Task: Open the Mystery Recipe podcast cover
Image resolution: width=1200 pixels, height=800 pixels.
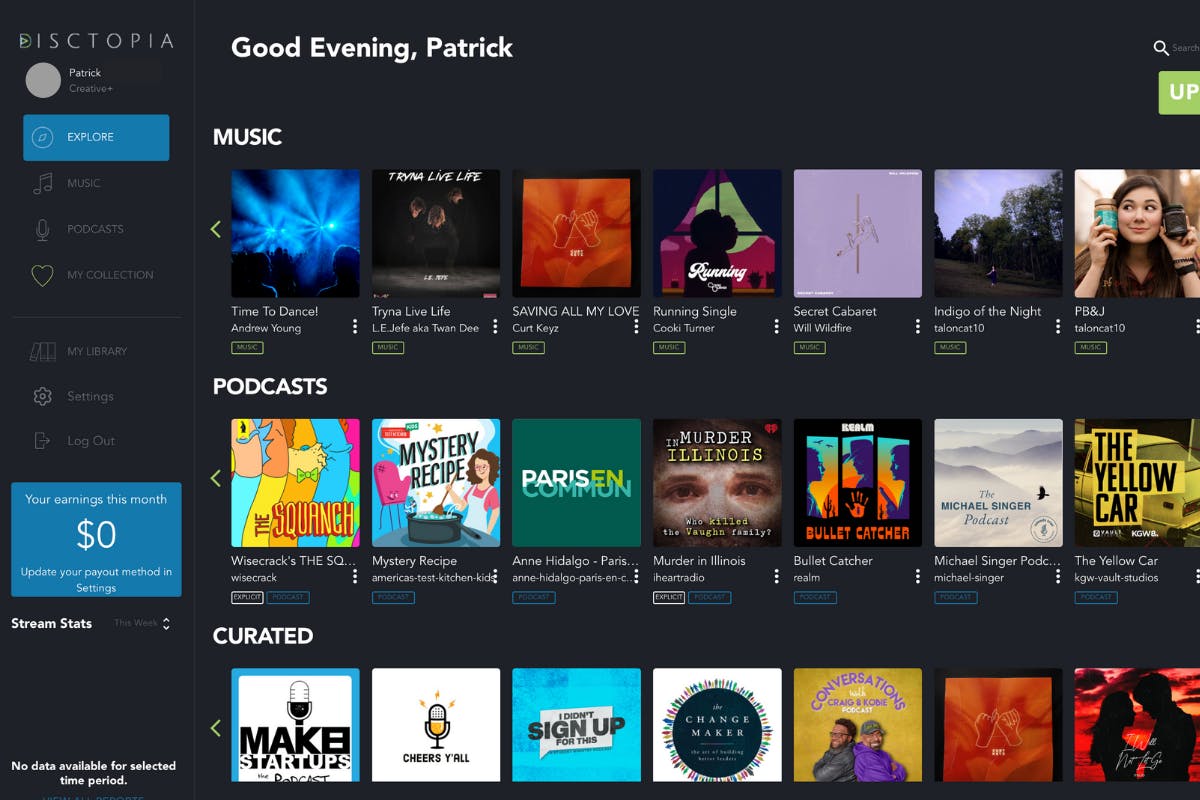Action: (436, 483)
